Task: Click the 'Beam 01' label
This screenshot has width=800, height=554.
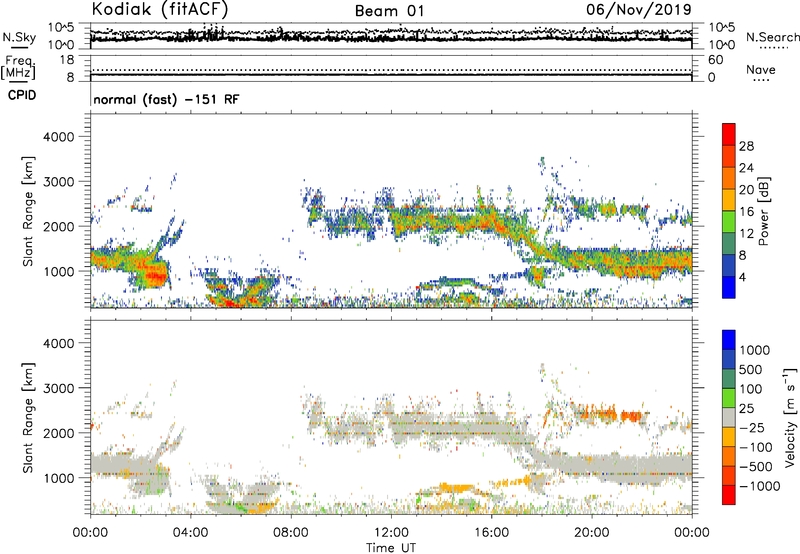Action: (x=389, y=11)
